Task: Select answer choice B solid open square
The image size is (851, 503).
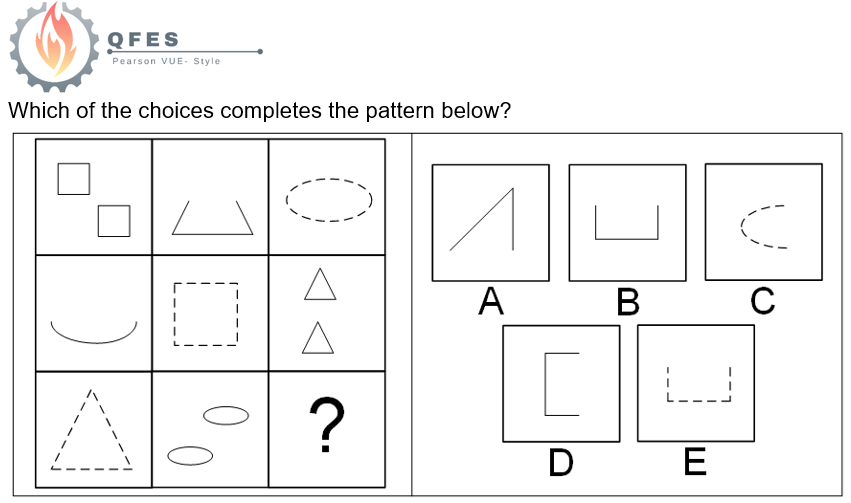Action: (x=627, y=222)
